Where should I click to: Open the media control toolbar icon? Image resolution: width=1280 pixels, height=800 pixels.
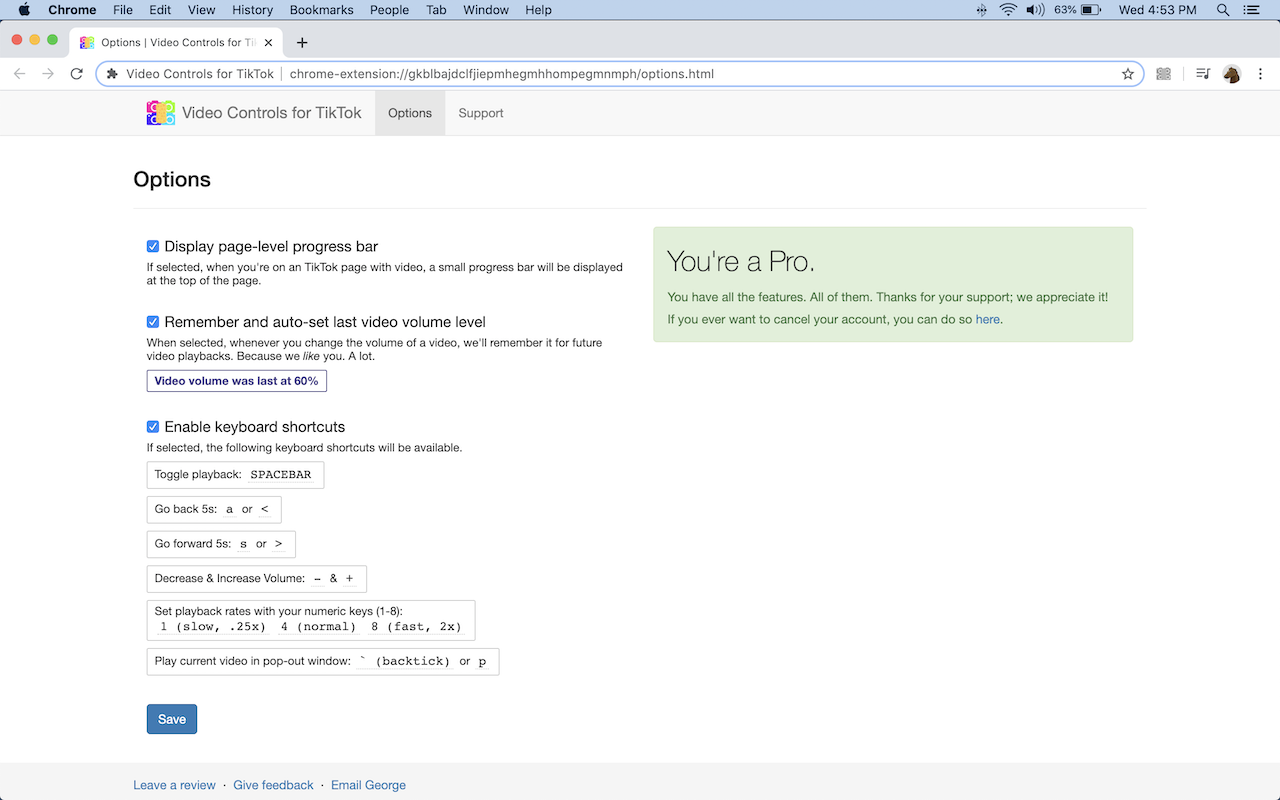coord(1203,74)
